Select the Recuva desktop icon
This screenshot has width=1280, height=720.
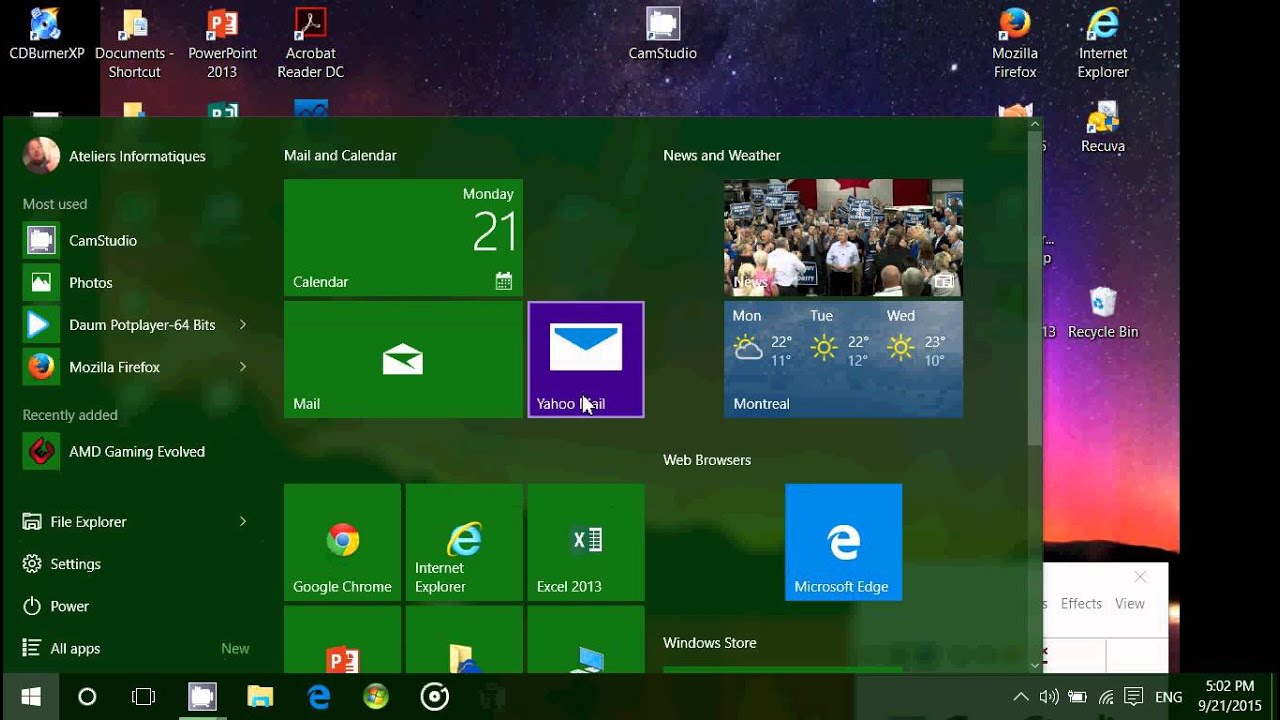(1103, 127)
